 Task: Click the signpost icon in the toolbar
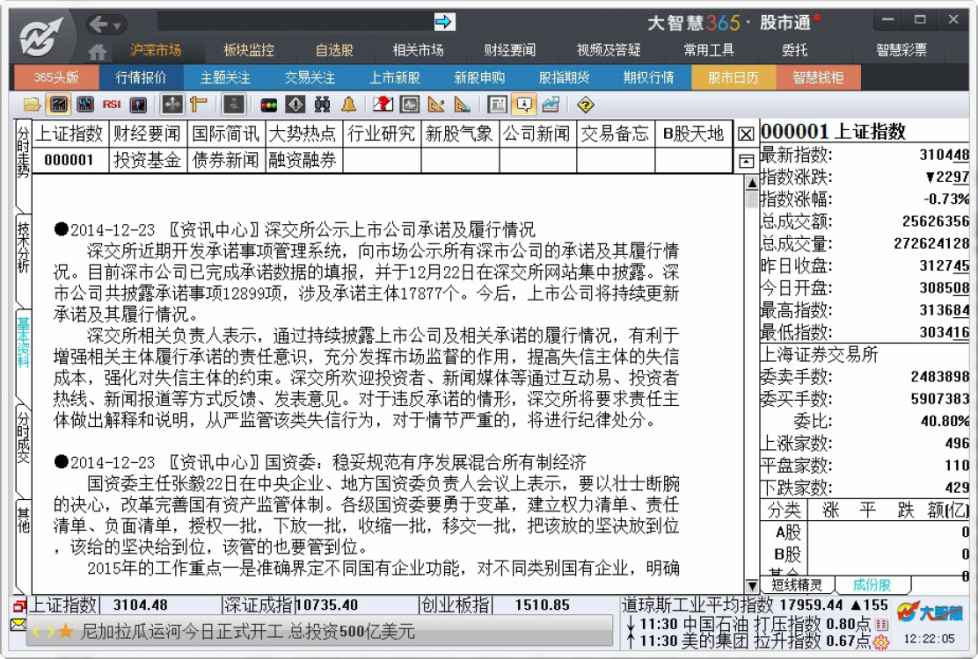(x=198, y=105)
